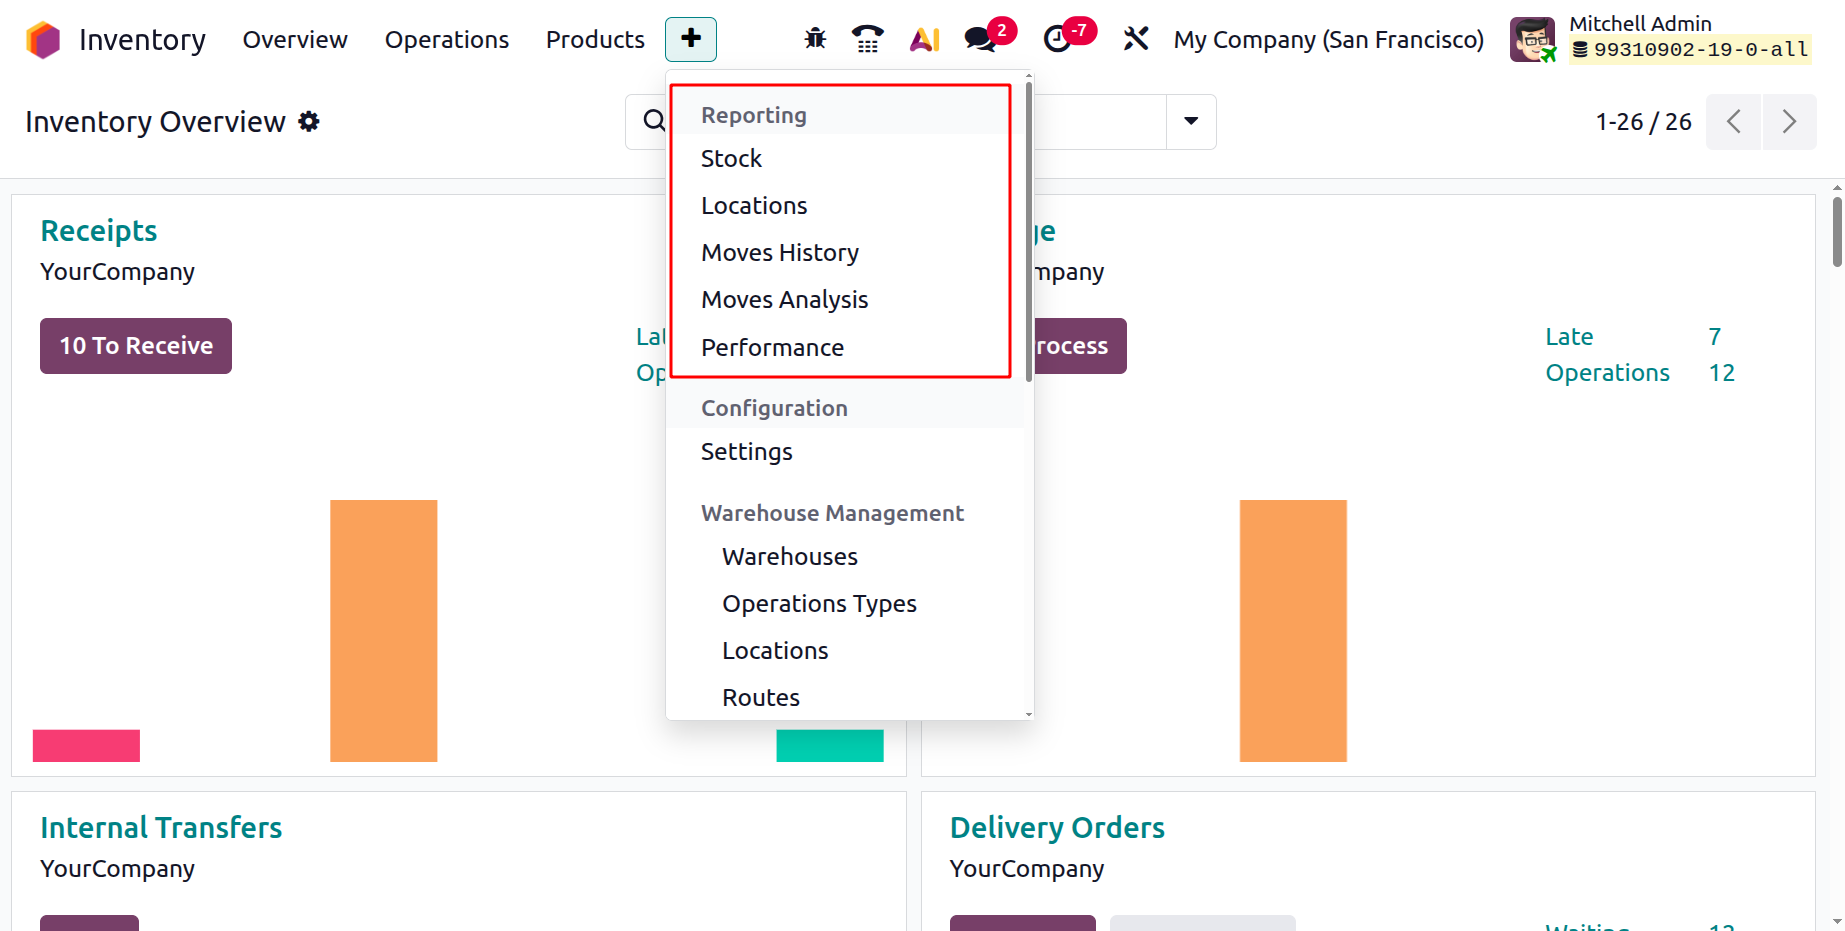Click the search magnifier in the search bar

point(654,121)
